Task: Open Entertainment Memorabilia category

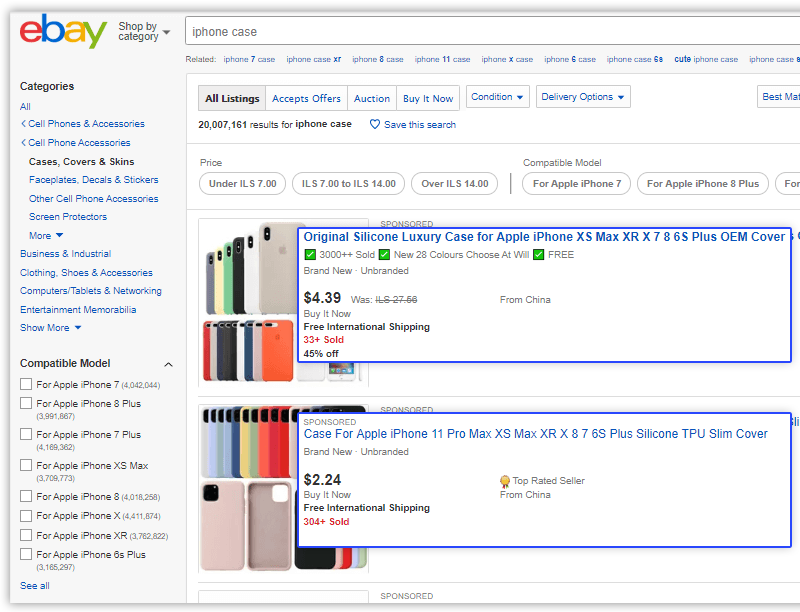Action: pos(78,310)
